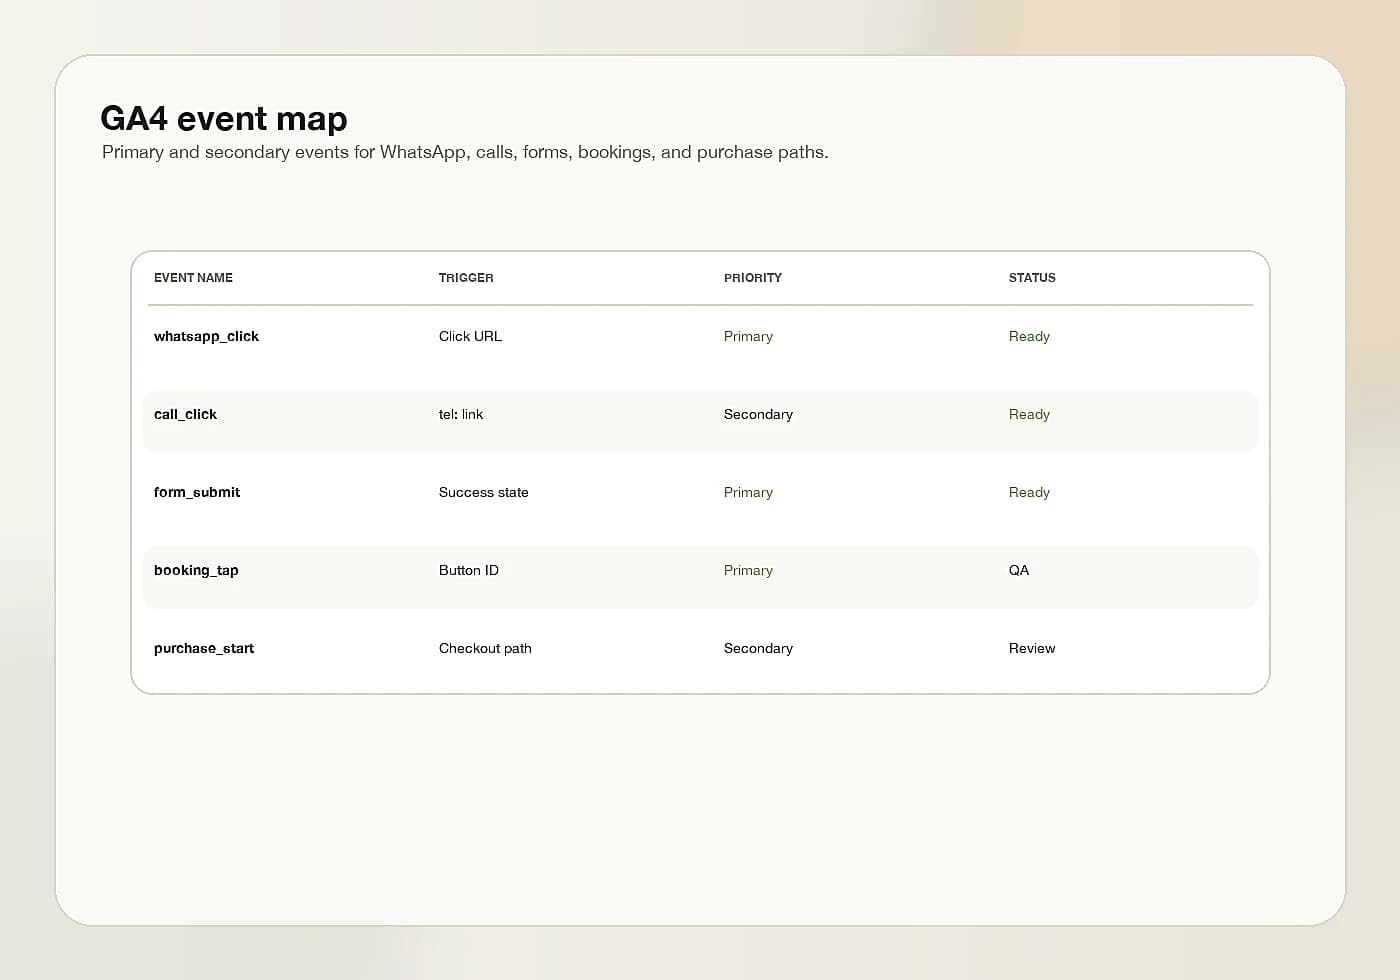The image size is (1400, 980).
Task: Click Secondary priority in call_click row
Action: click(758, 414)
